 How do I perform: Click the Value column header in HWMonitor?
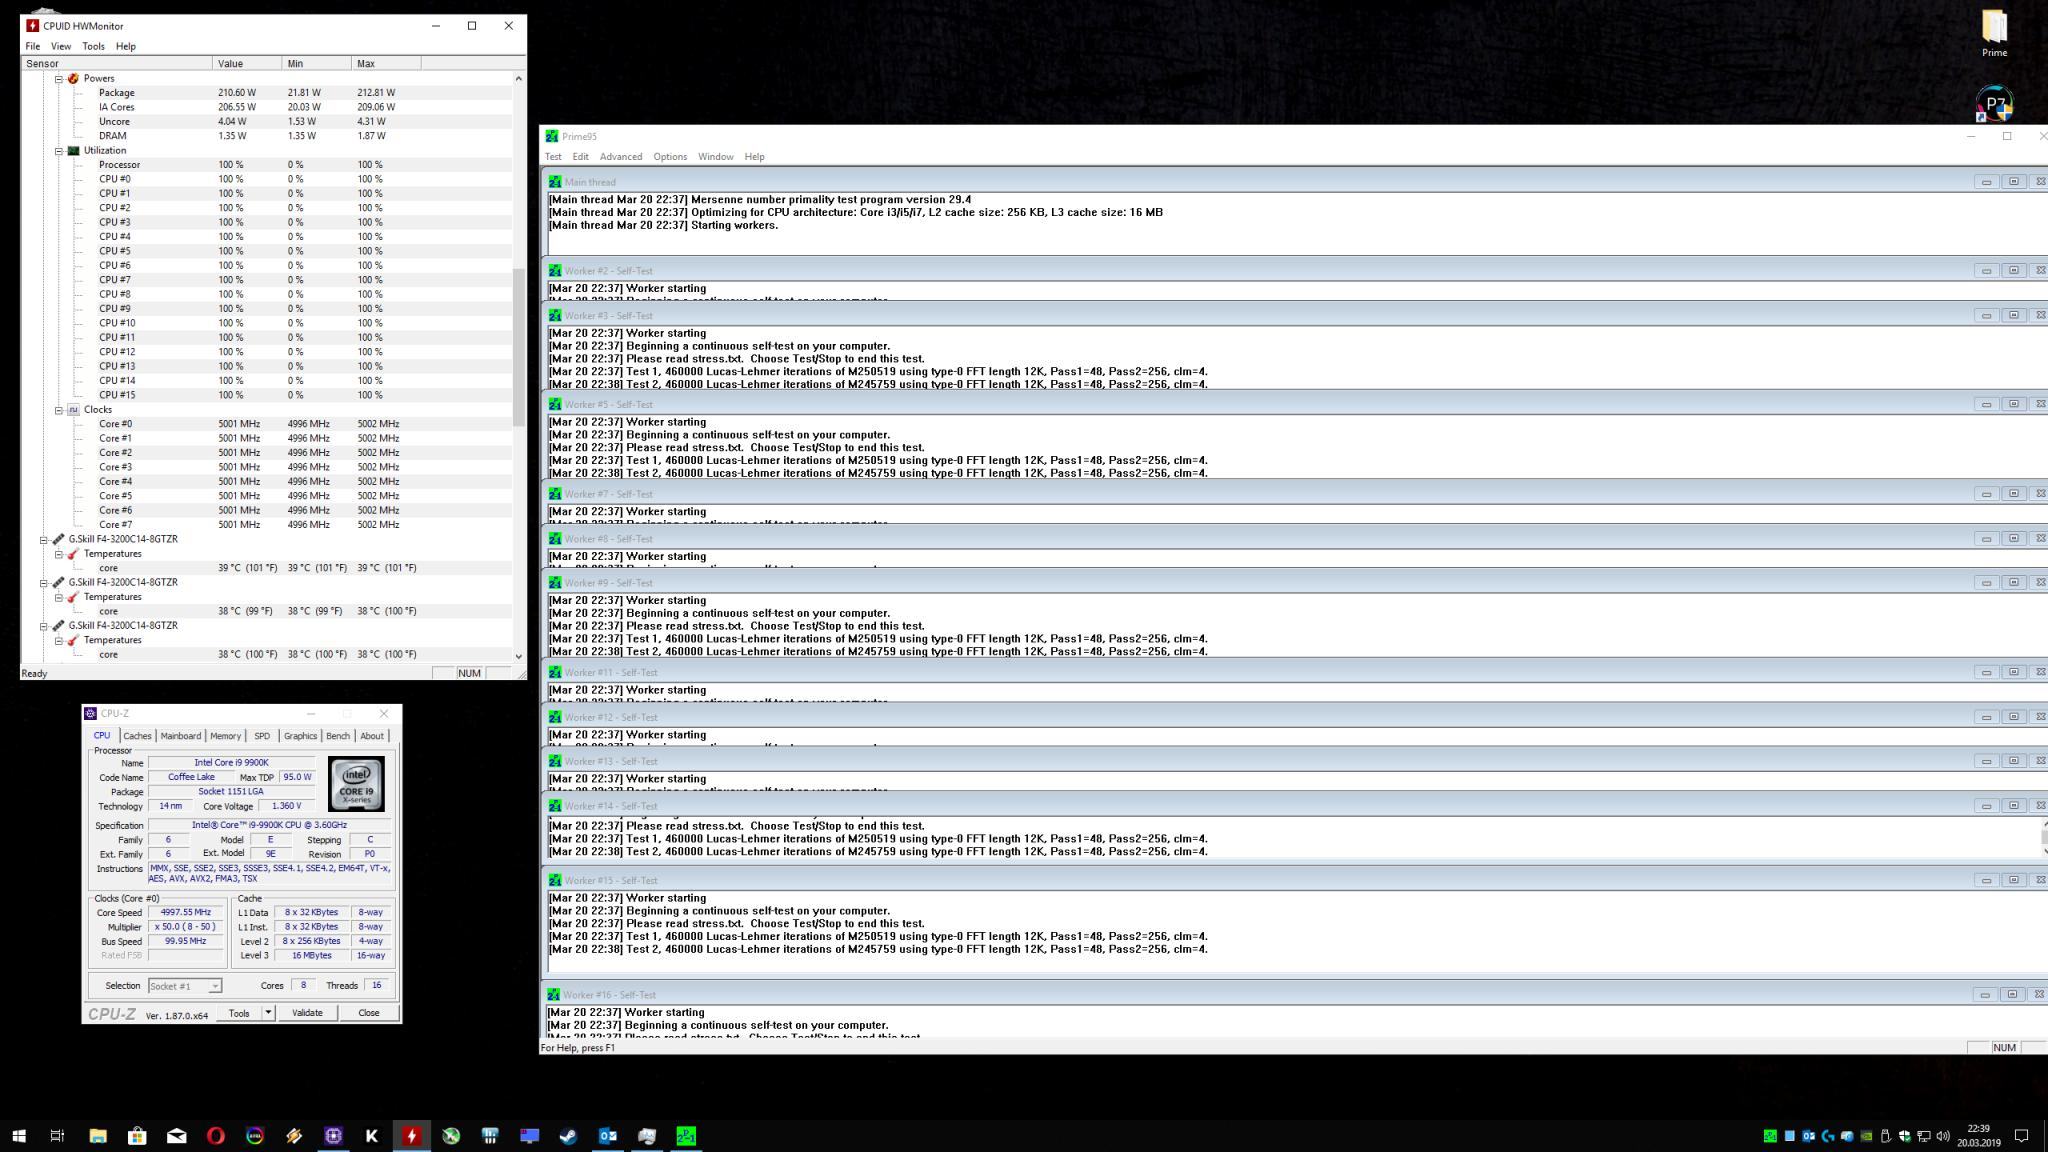pos(246,63)
